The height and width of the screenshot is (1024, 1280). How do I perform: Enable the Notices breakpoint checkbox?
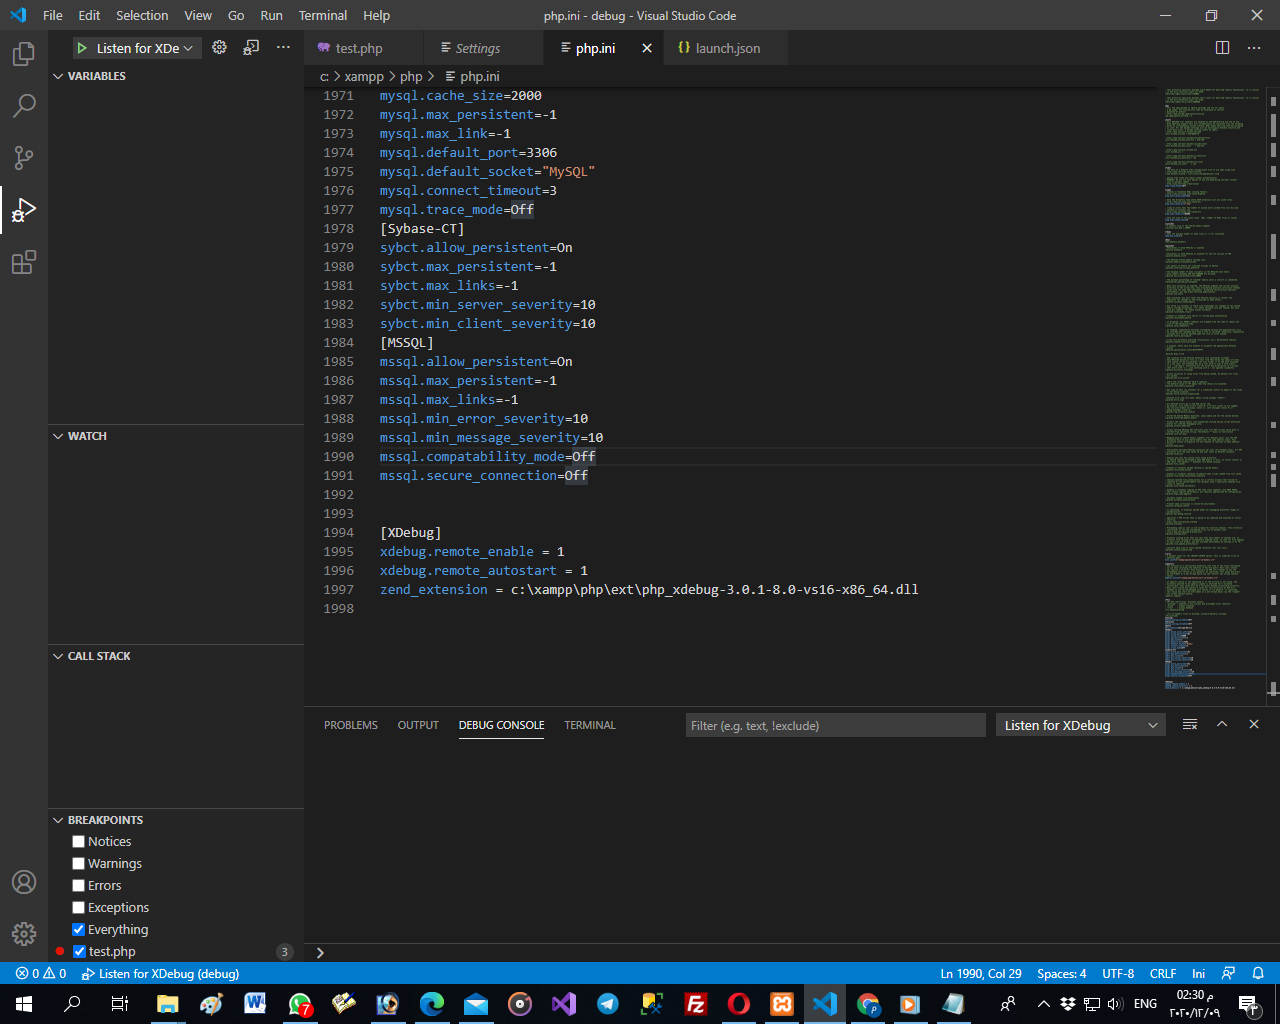tap(79, 842)
